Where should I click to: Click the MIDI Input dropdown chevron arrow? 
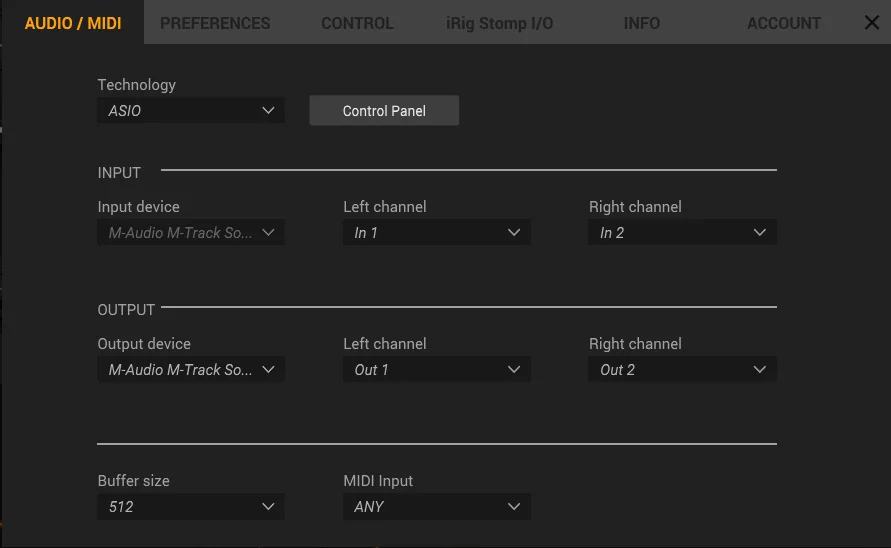[514, 507]
